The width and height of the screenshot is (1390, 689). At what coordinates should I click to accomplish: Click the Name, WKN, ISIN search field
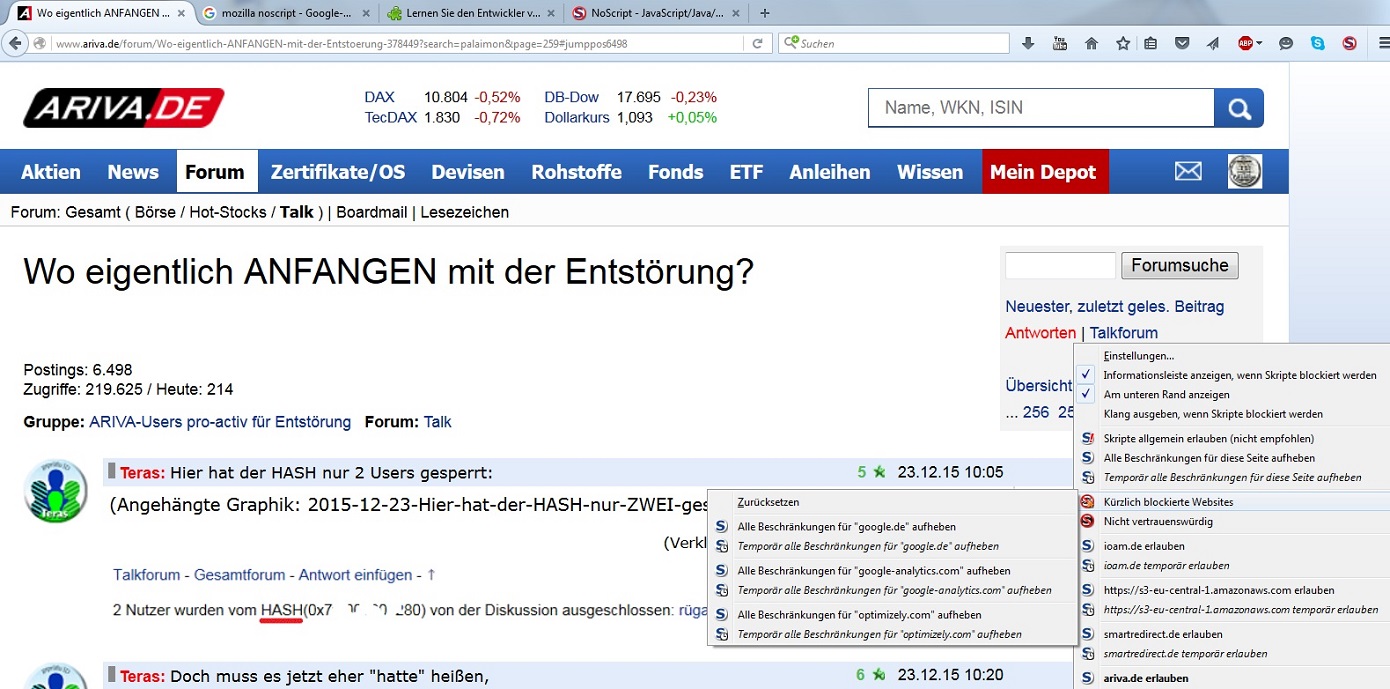[x=1041, y=108]
